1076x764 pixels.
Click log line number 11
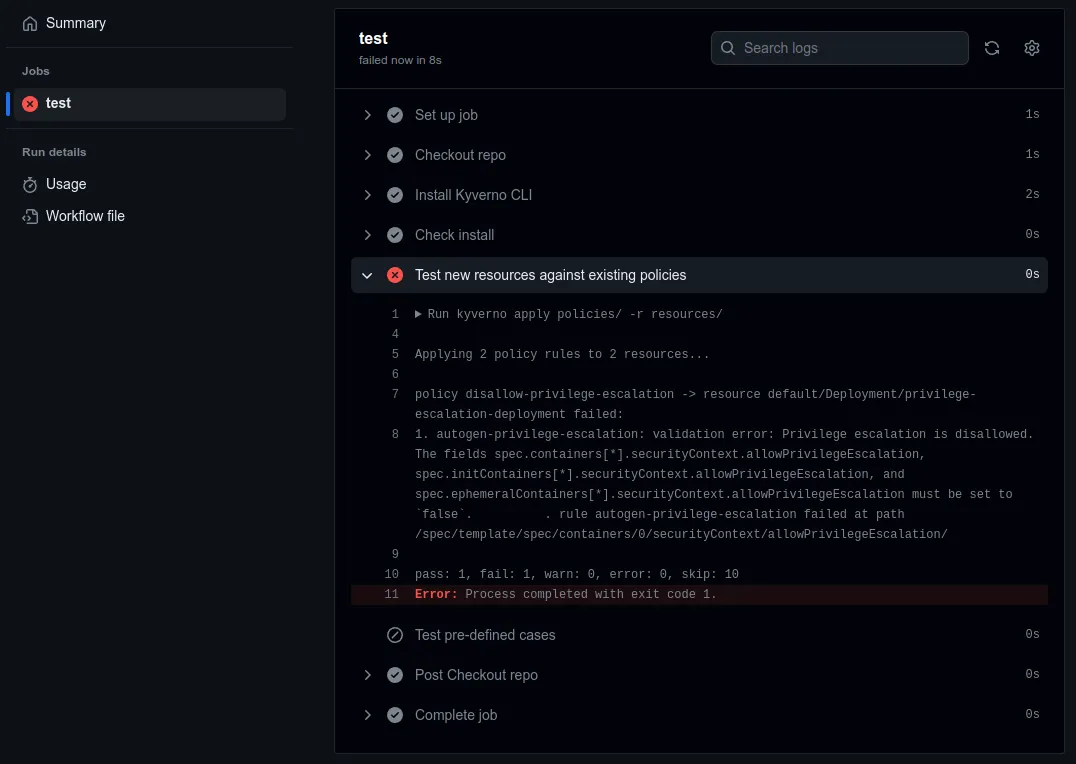click(392, 595)
